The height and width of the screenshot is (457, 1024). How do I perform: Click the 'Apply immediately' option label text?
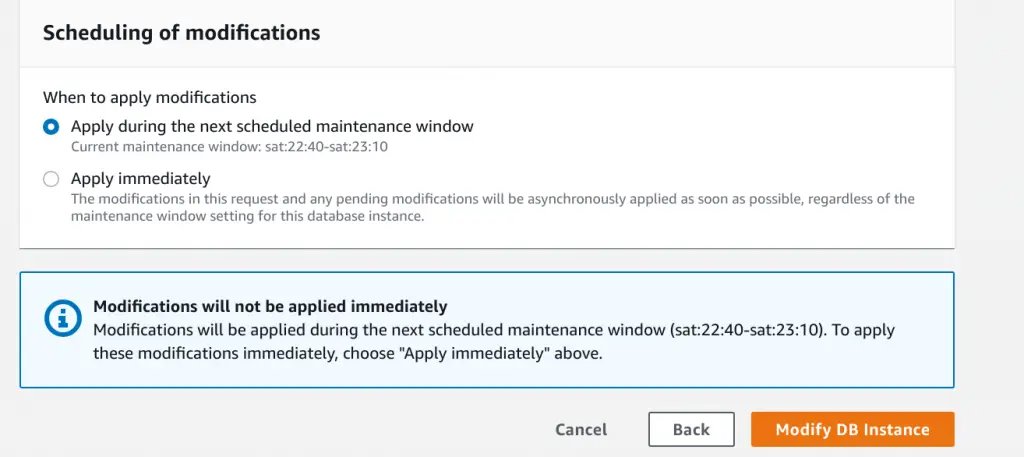point(140,178)
